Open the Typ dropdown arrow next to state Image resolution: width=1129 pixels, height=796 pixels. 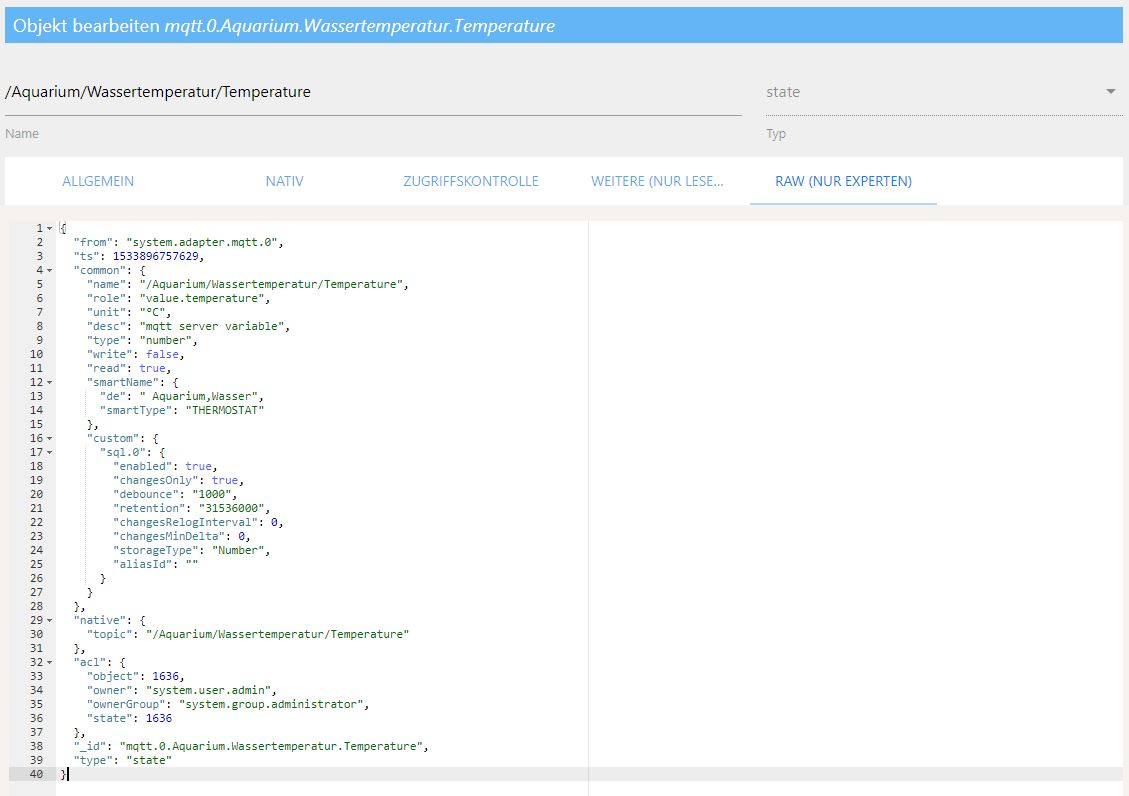tap(1110, 91)
